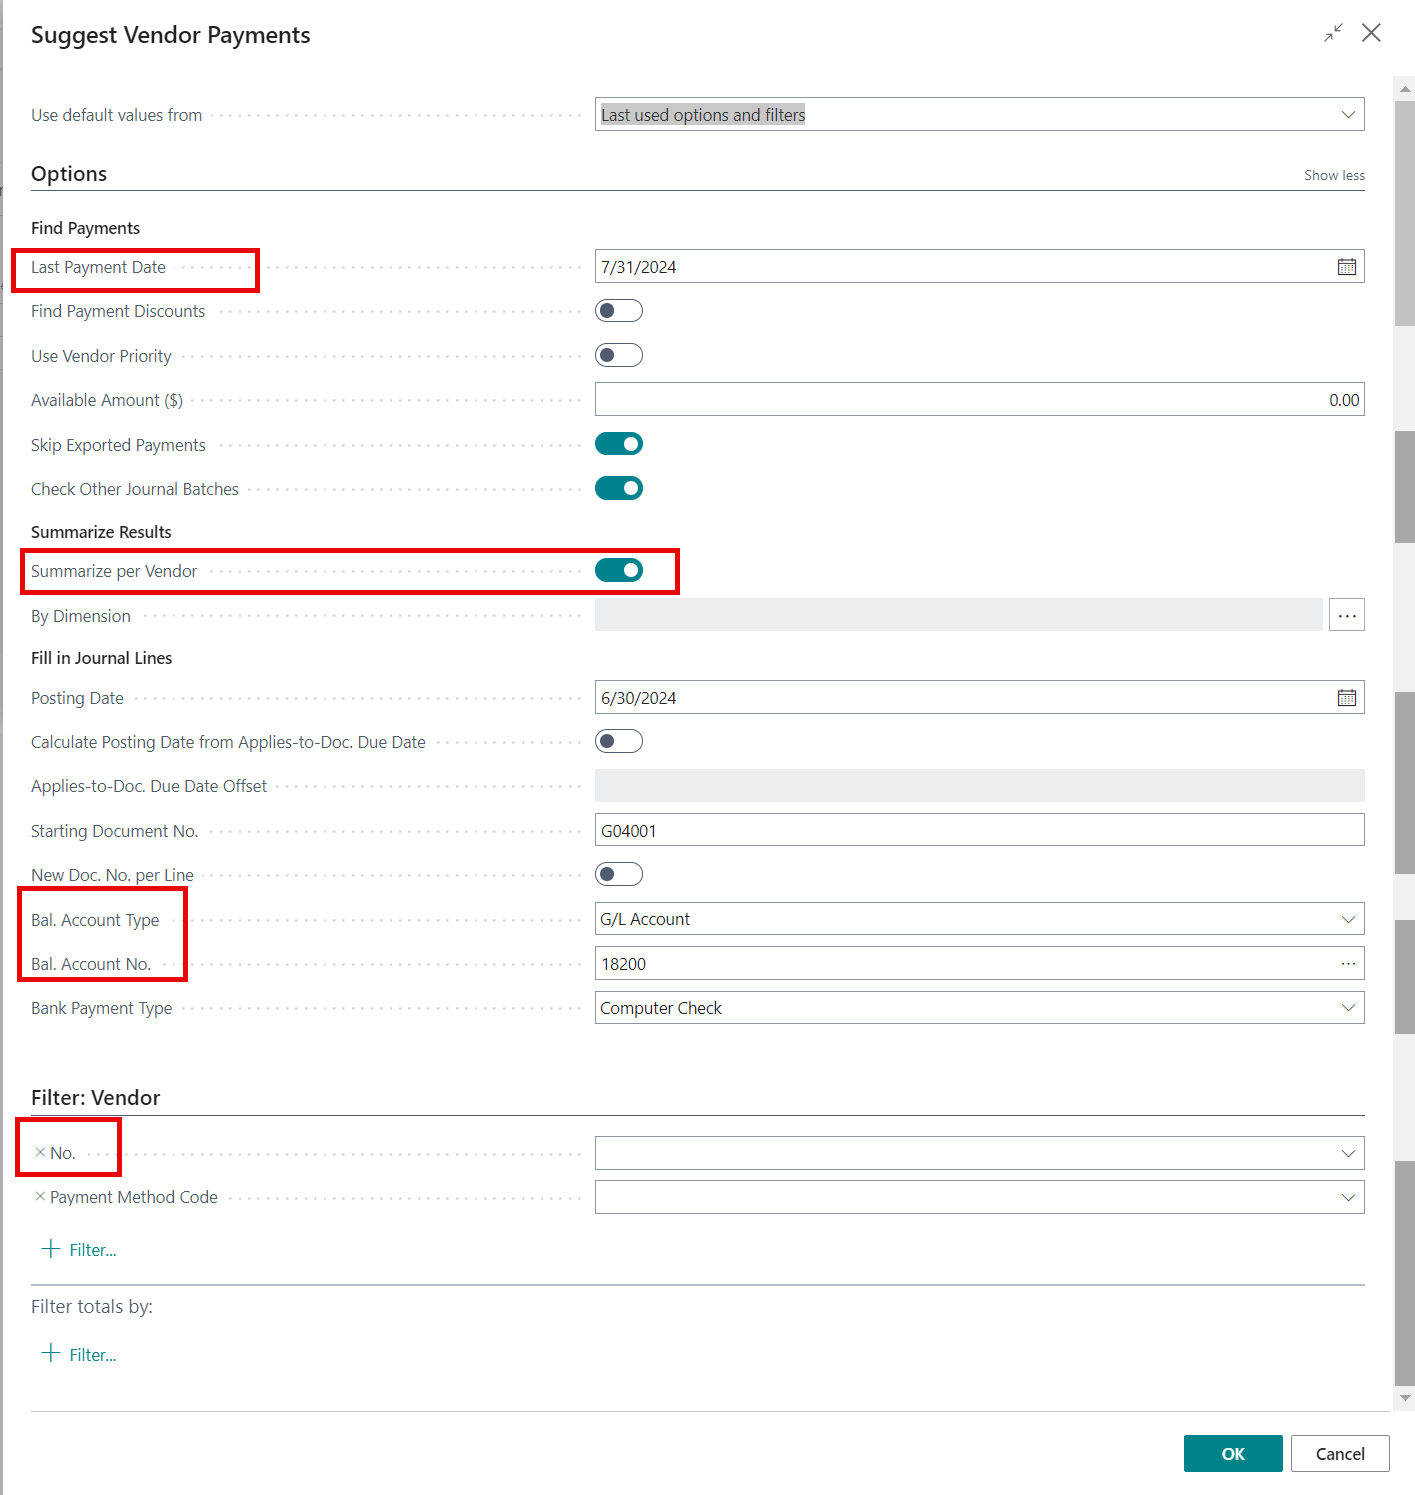Open the Bank Payment Type dropdown
Screen dimensions: 1415x1495
tap(1347, 1007)
